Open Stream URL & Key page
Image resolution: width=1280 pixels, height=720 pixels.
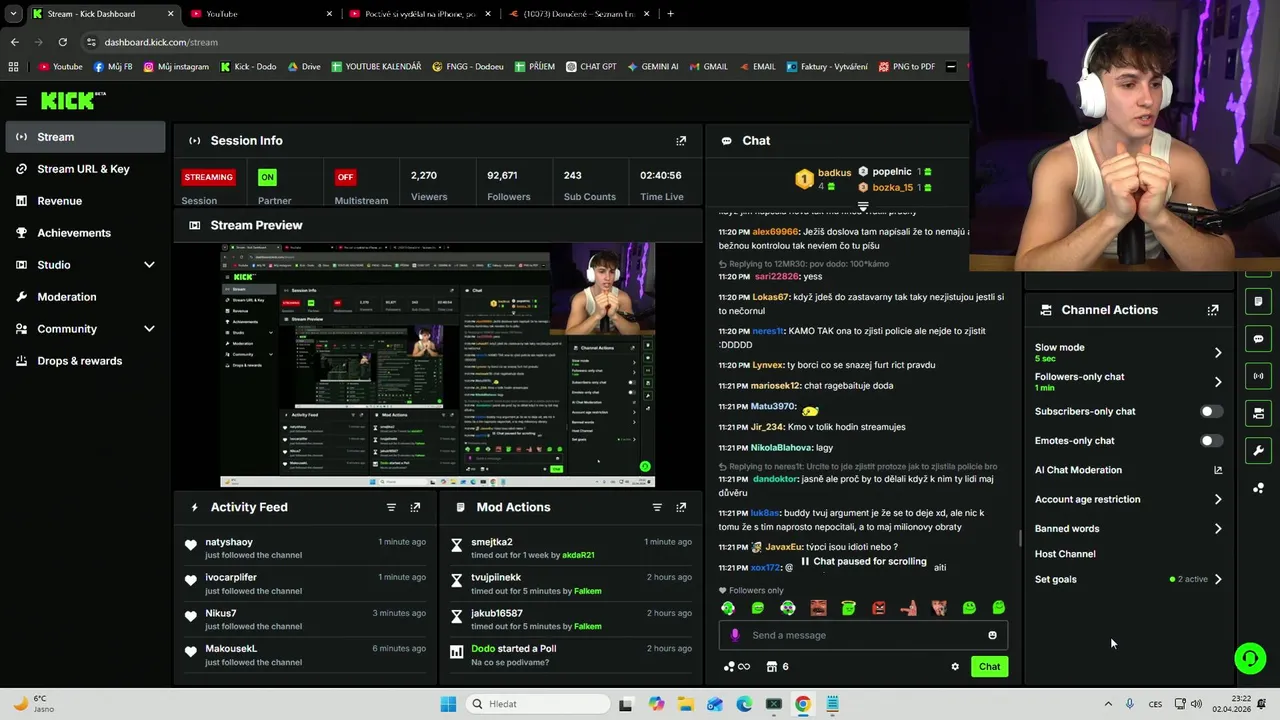tap(85, 169)
